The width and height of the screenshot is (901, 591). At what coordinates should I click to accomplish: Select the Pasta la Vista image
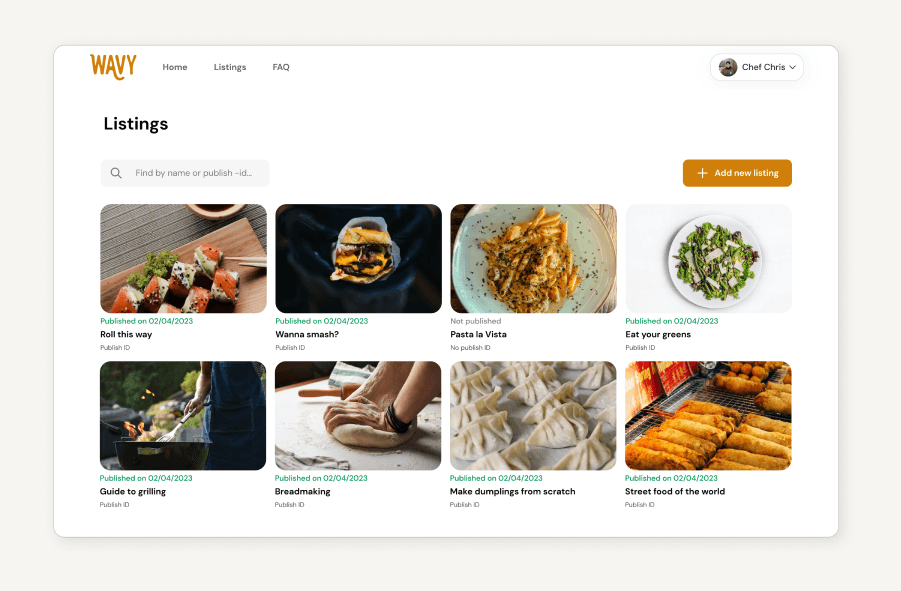[x=533, y=258]
